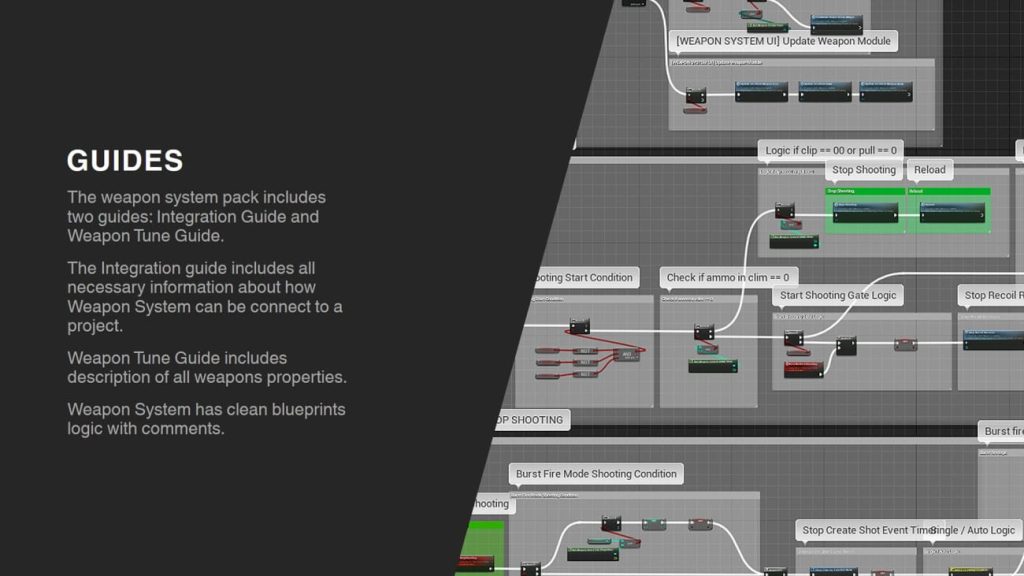This screenshot has width=1024, height=576.
Task: Click the Single / Auto Logic comment label
Action: (974, 530)
